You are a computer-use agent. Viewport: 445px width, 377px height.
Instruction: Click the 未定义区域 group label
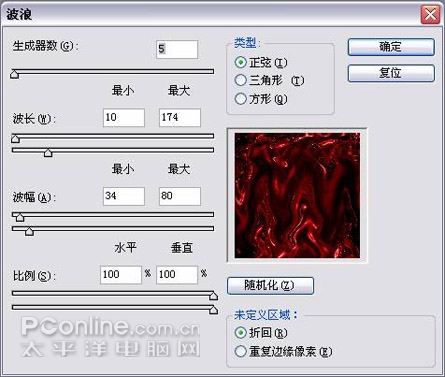[265, 315]
